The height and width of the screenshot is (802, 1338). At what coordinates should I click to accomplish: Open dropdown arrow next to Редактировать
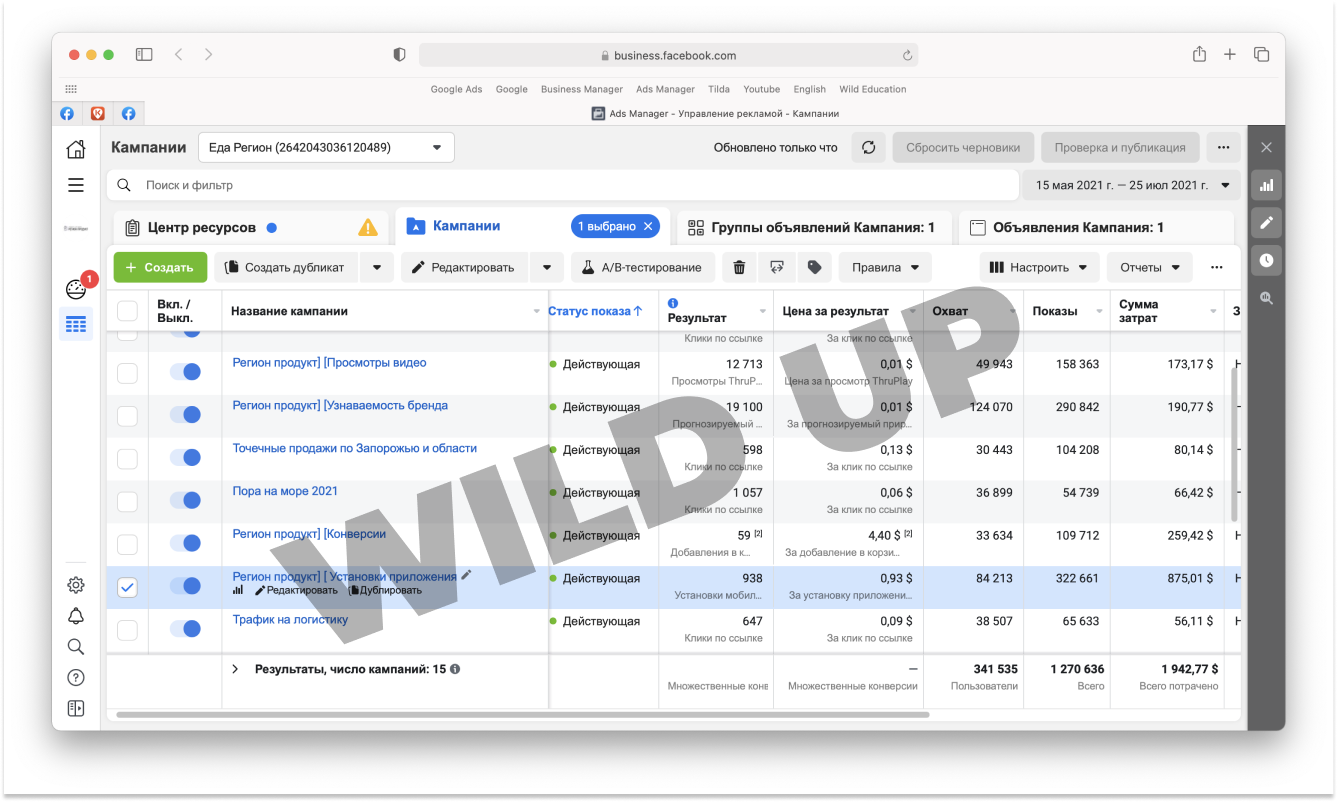(547, 267)
